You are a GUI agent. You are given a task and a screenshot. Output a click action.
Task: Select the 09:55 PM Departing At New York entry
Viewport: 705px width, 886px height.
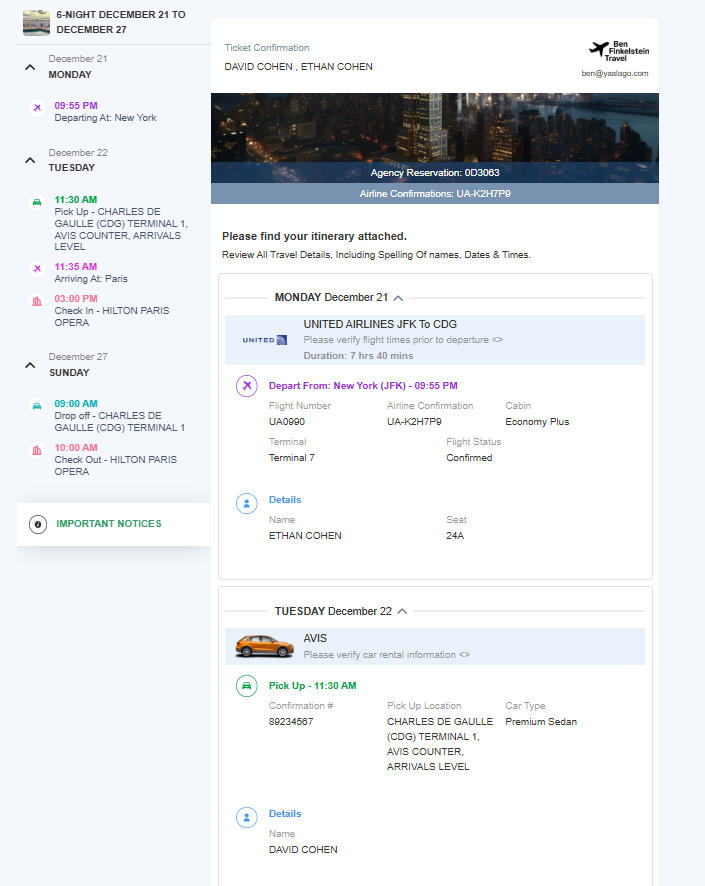[x=105, y=112]
